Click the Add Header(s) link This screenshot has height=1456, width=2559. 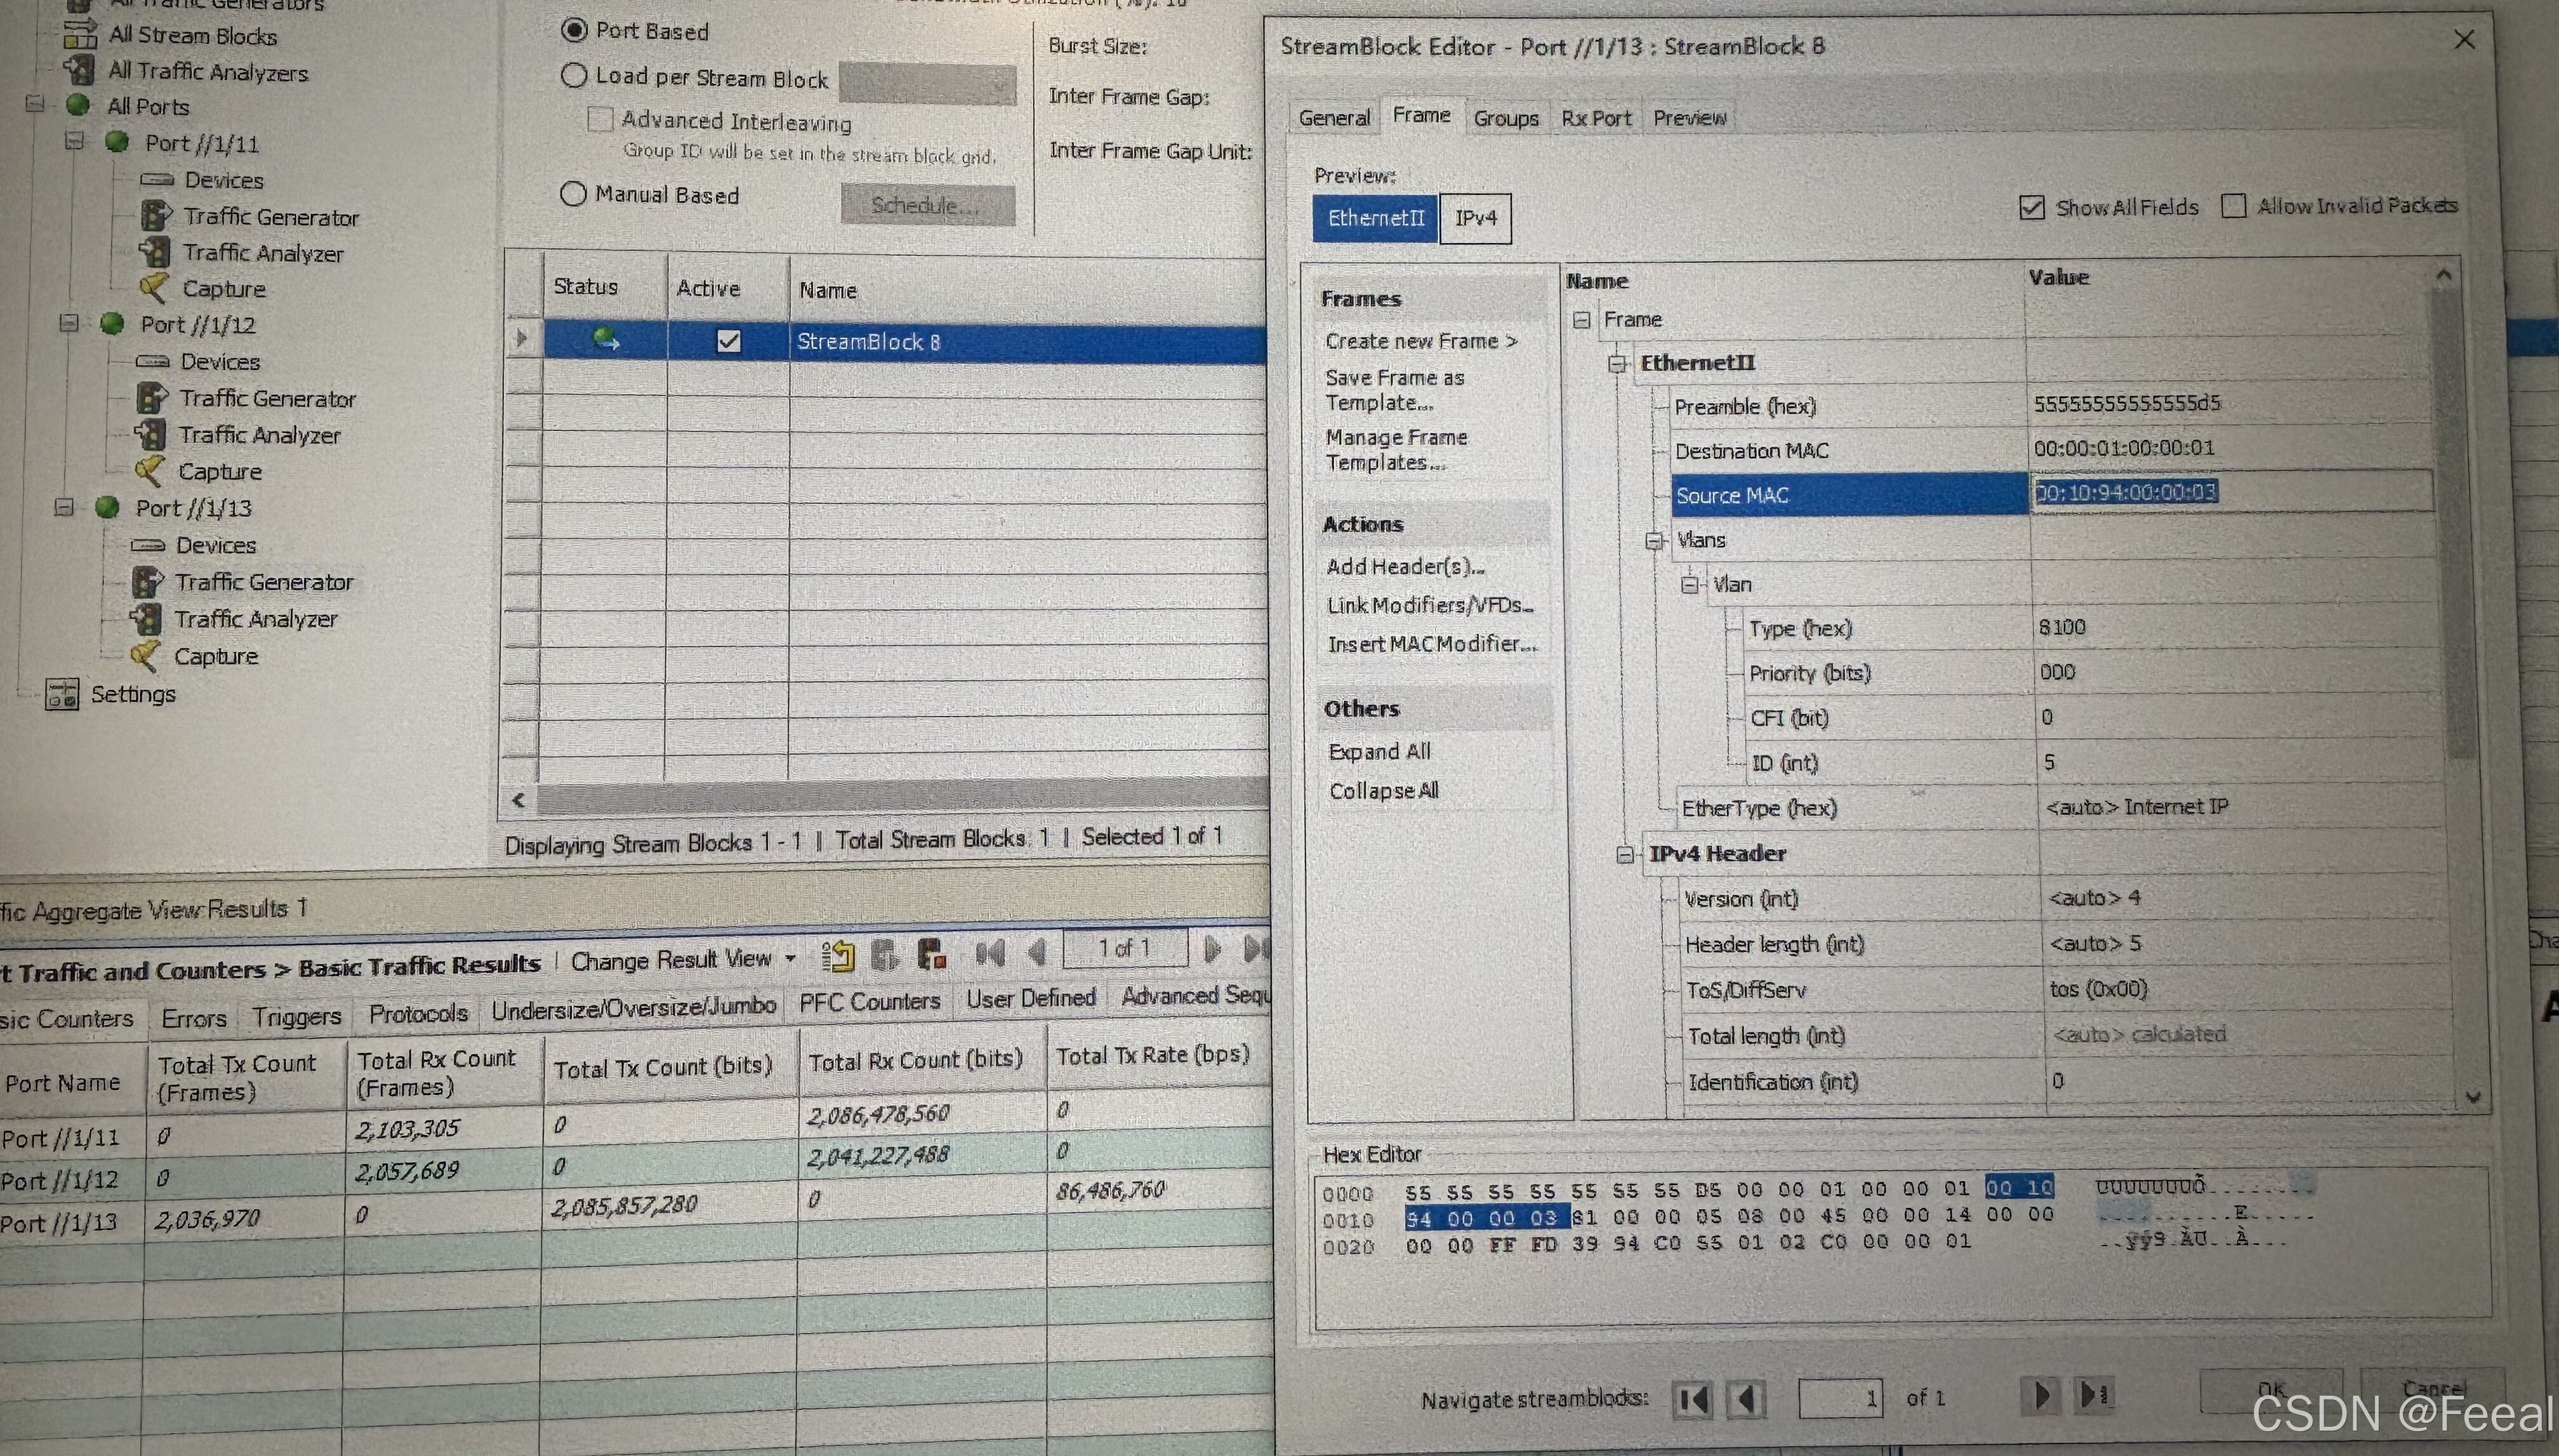click(x=1404, y=567)
